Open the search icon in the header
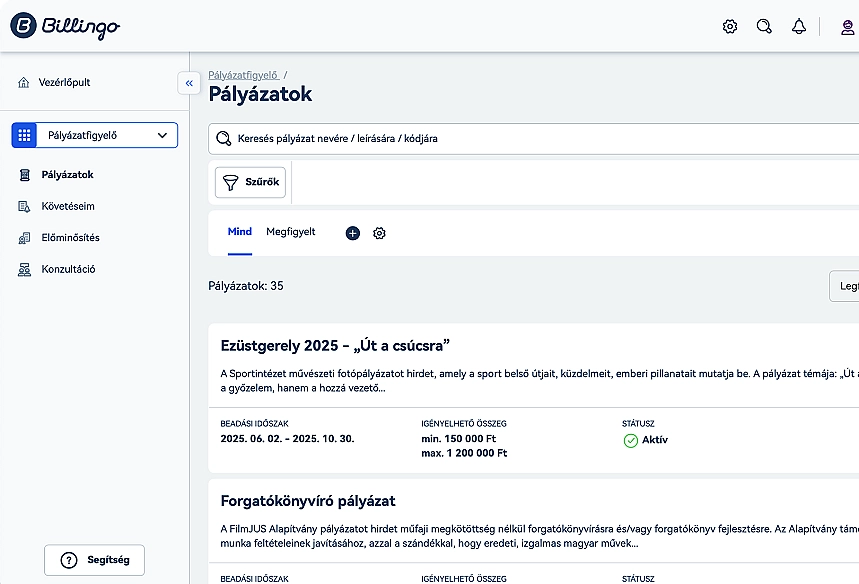Screen dimensions: 859x584 (x=764, y=26)
